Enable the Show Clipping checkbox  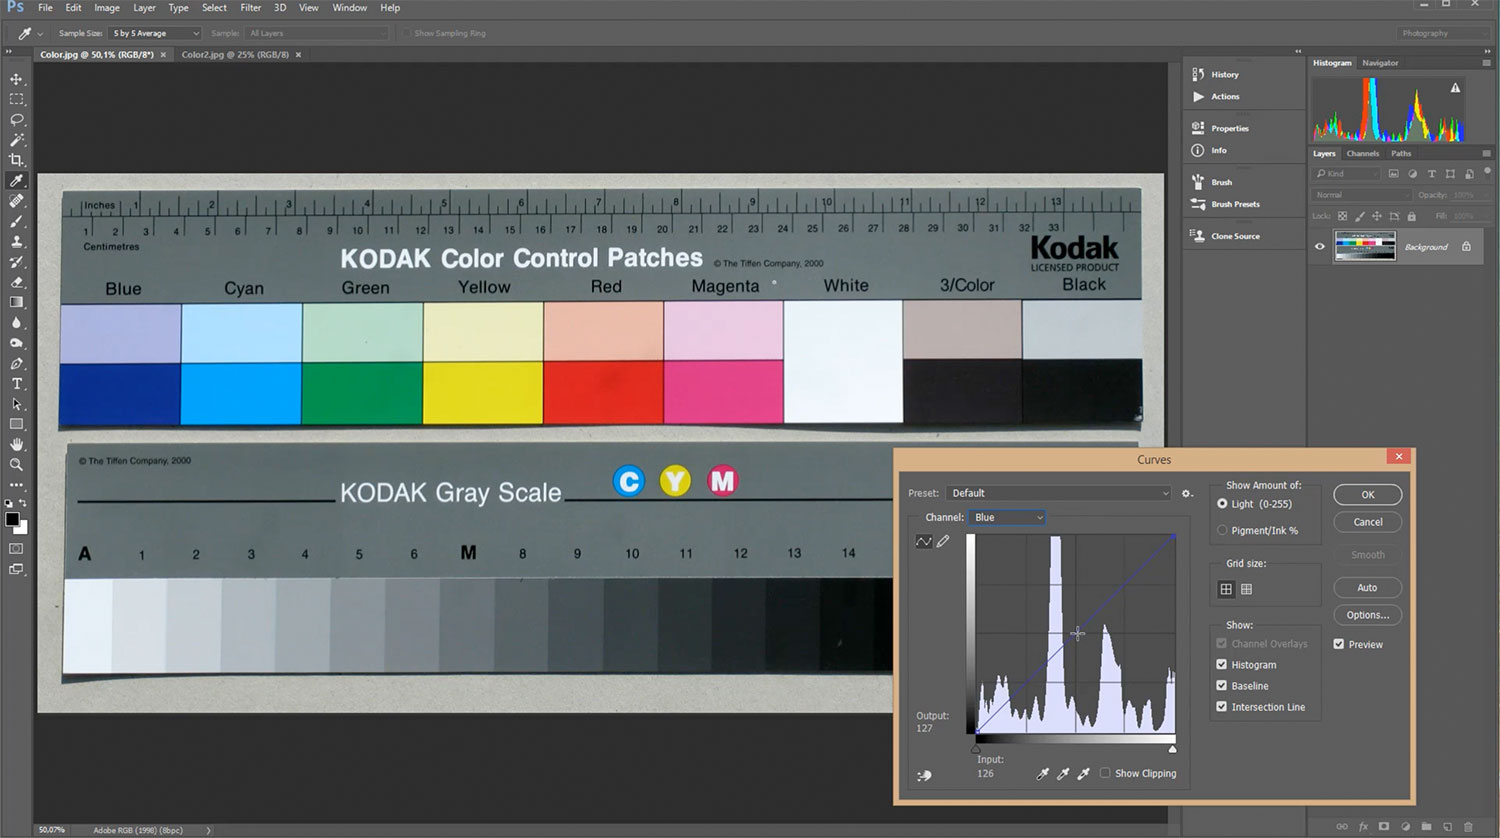1105,773
